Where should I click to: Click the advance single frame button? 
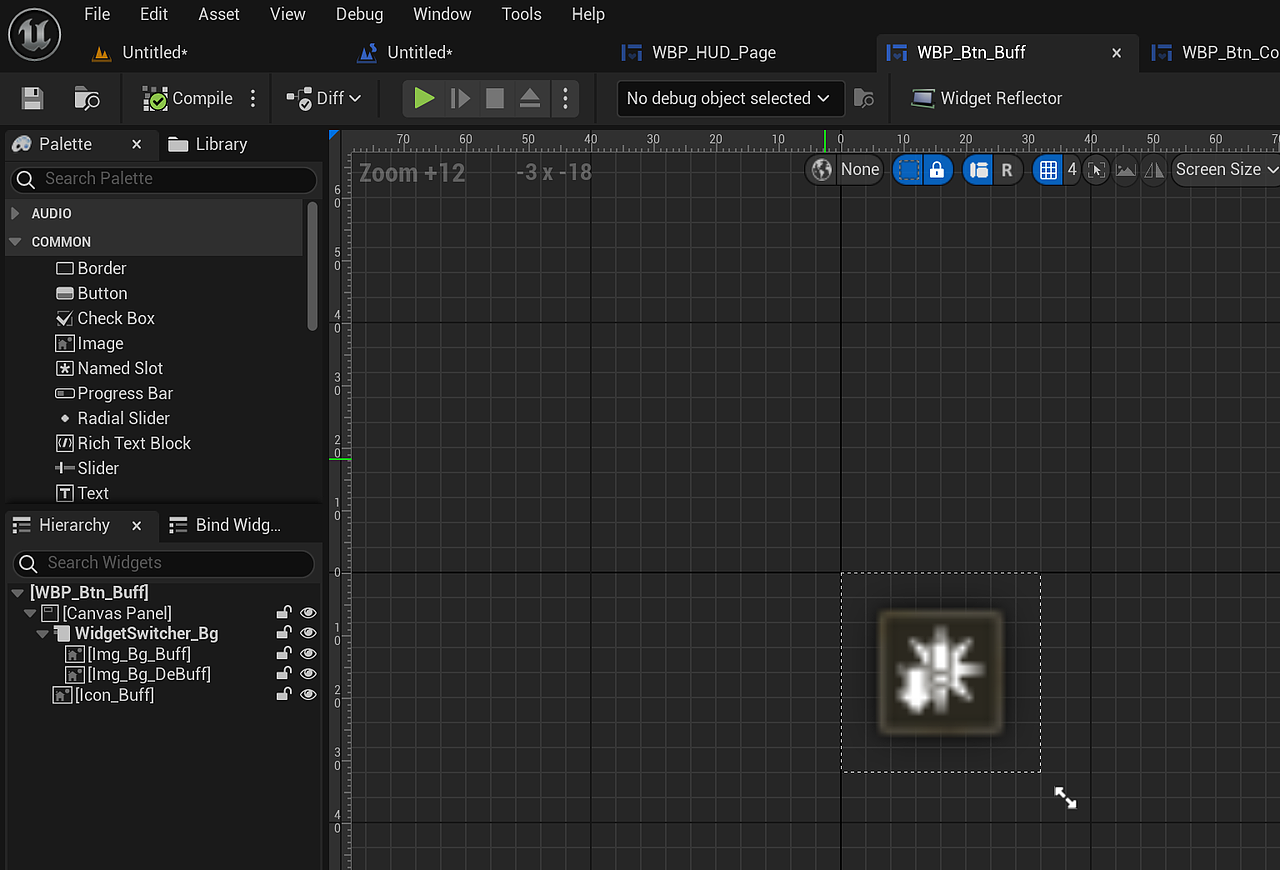pyautogui.click(x=460, y=98)
